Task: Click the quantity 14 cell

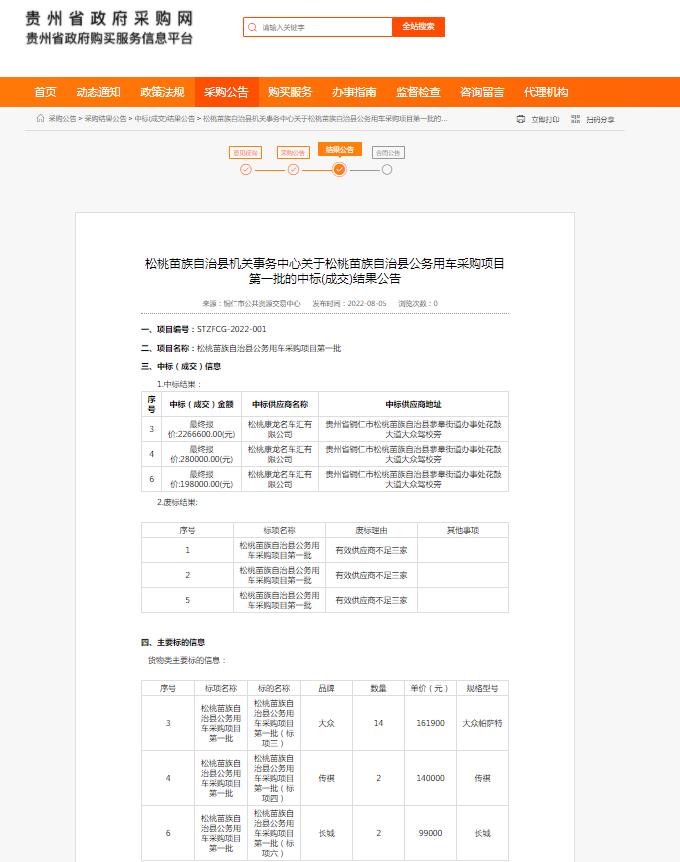Action: 378,723
